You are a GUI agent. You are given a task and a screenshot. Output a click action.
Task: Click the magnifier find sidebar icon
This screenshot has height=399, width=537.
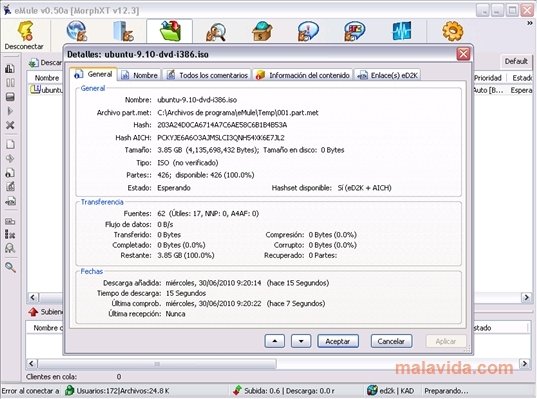10,267
